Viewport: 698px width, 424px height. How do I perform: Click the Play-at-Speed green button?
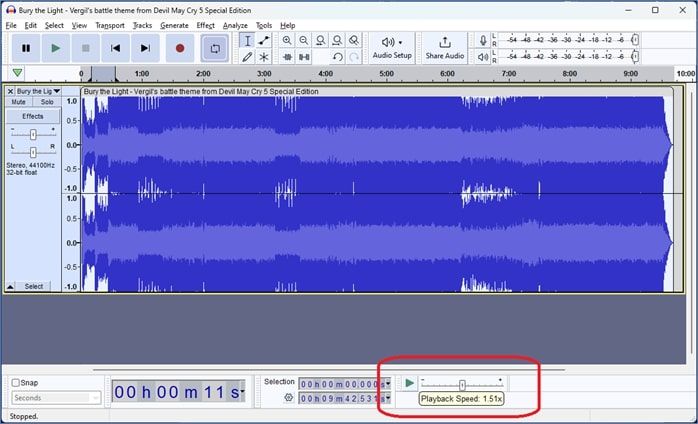410,383
